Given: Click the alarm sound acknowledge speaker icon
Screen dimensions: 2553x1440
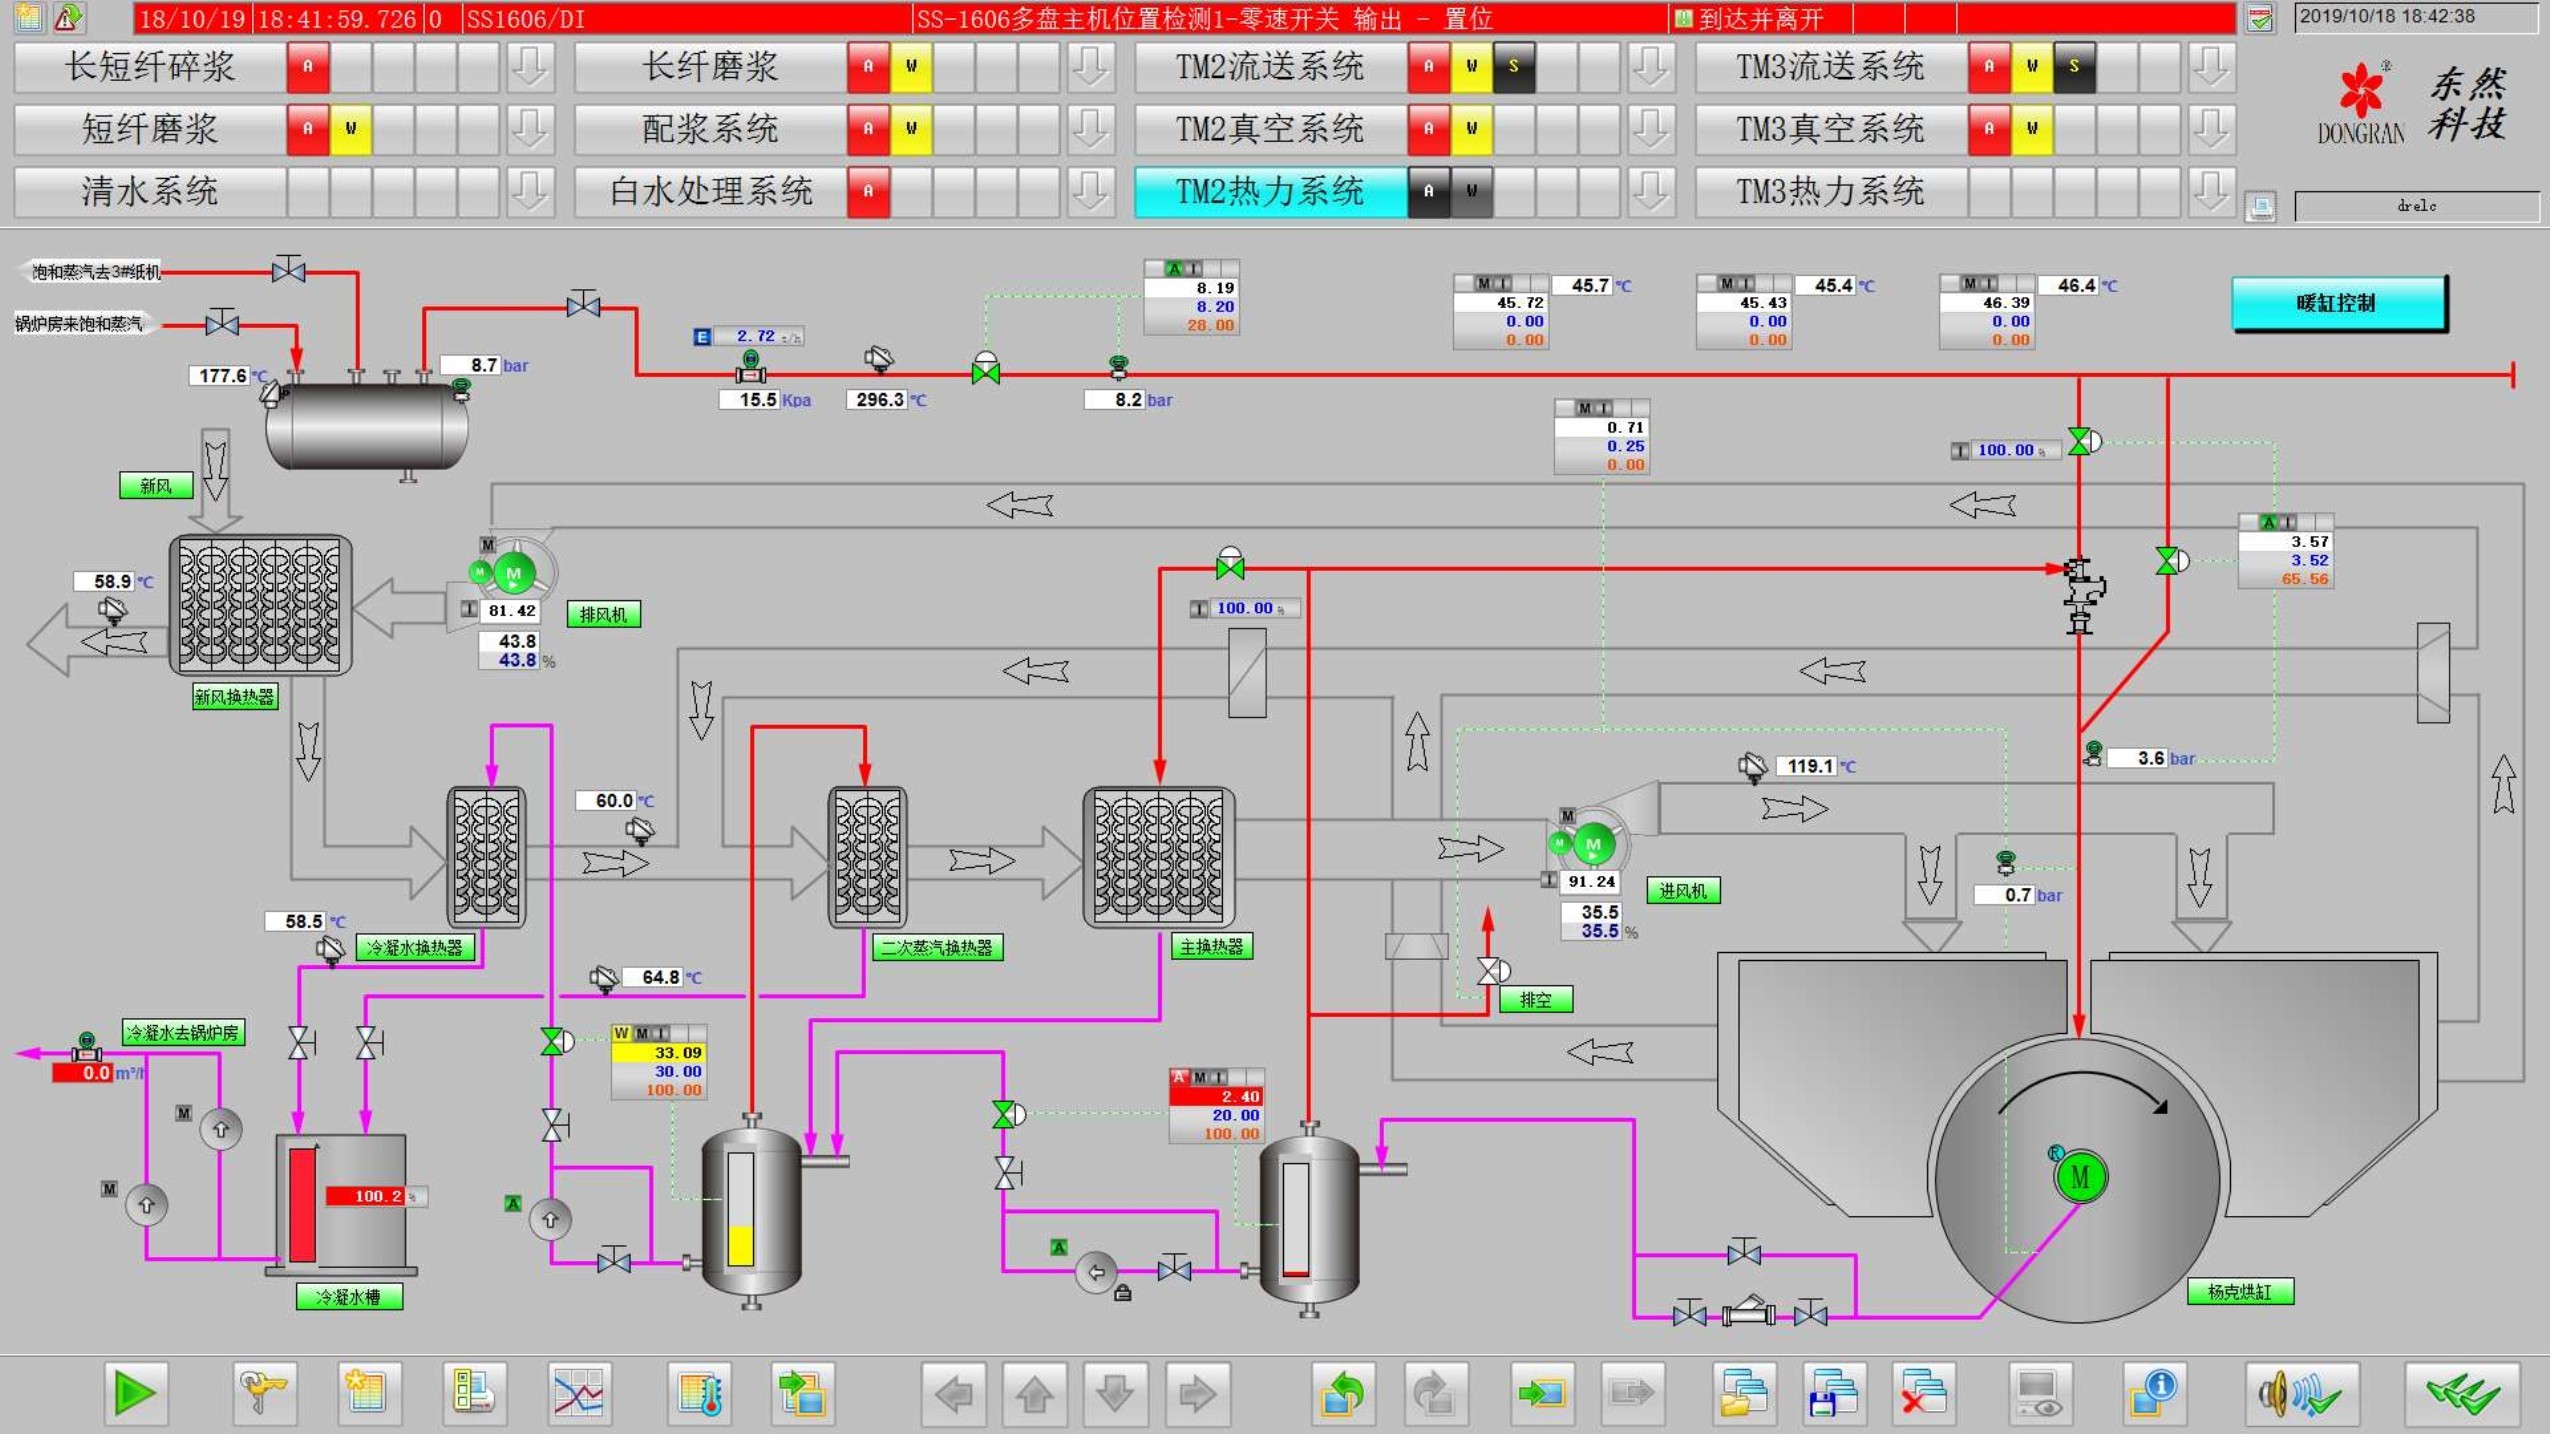Looking at the screenshot, I should pyautogui.click(x=2301, y=1395).
